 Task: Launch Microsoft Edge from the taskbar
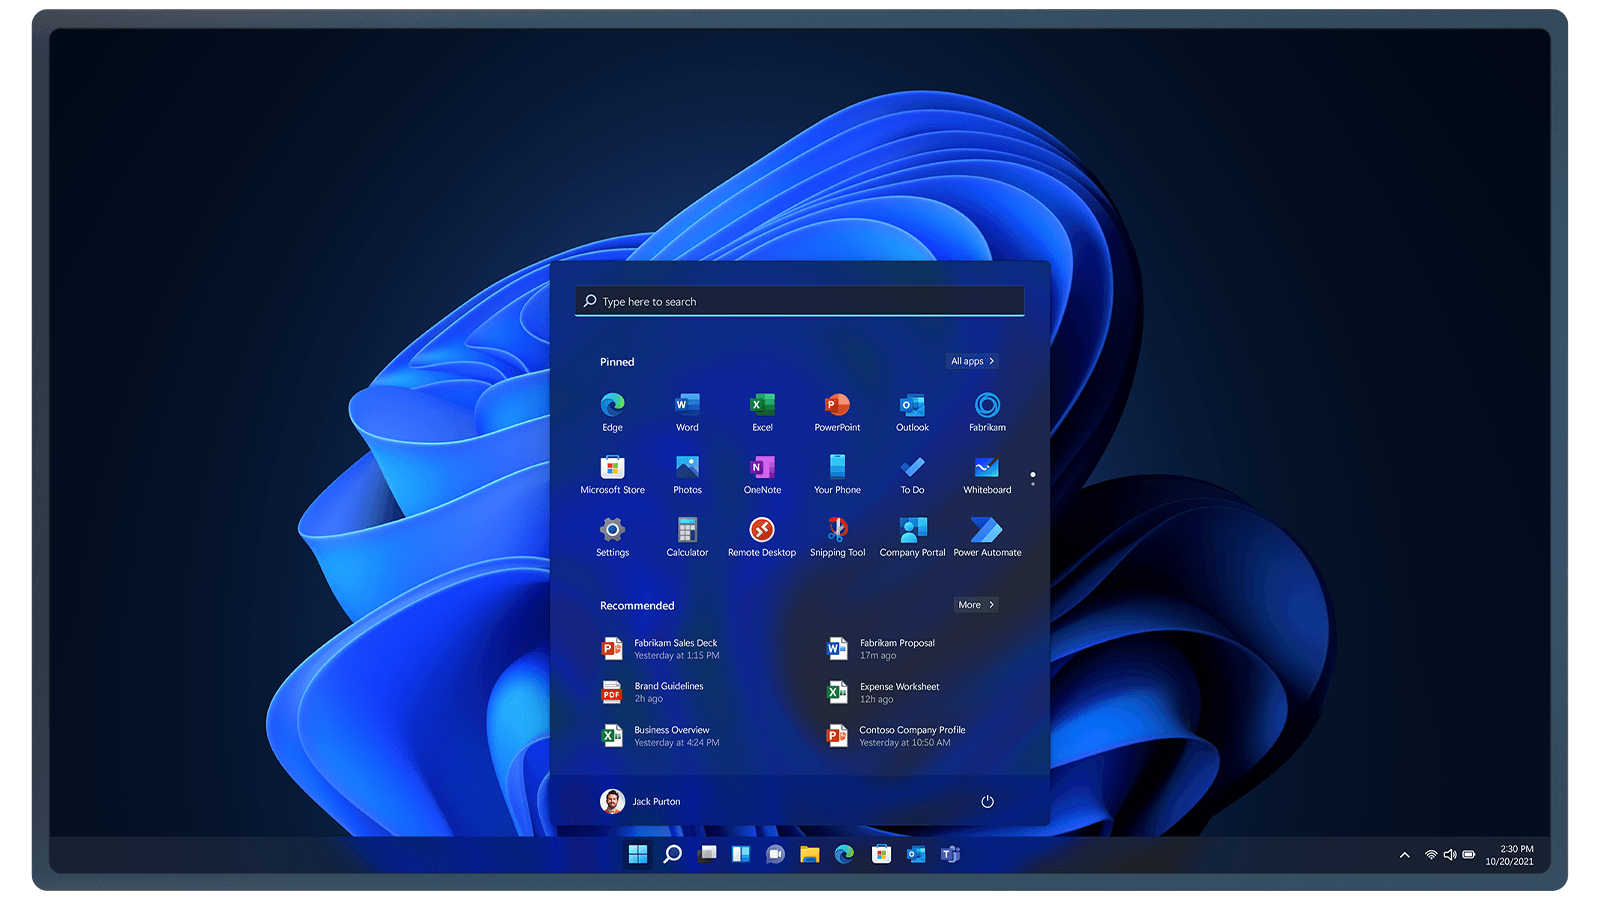(843, 855)
